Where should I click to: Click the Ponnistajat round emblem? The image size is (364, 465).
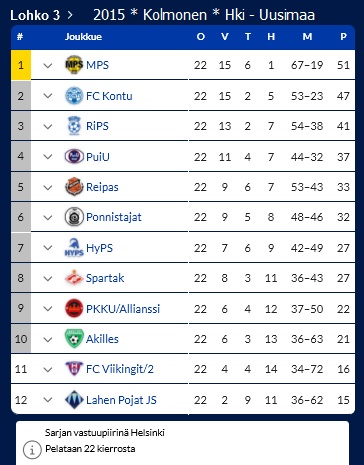pos(74,217)
